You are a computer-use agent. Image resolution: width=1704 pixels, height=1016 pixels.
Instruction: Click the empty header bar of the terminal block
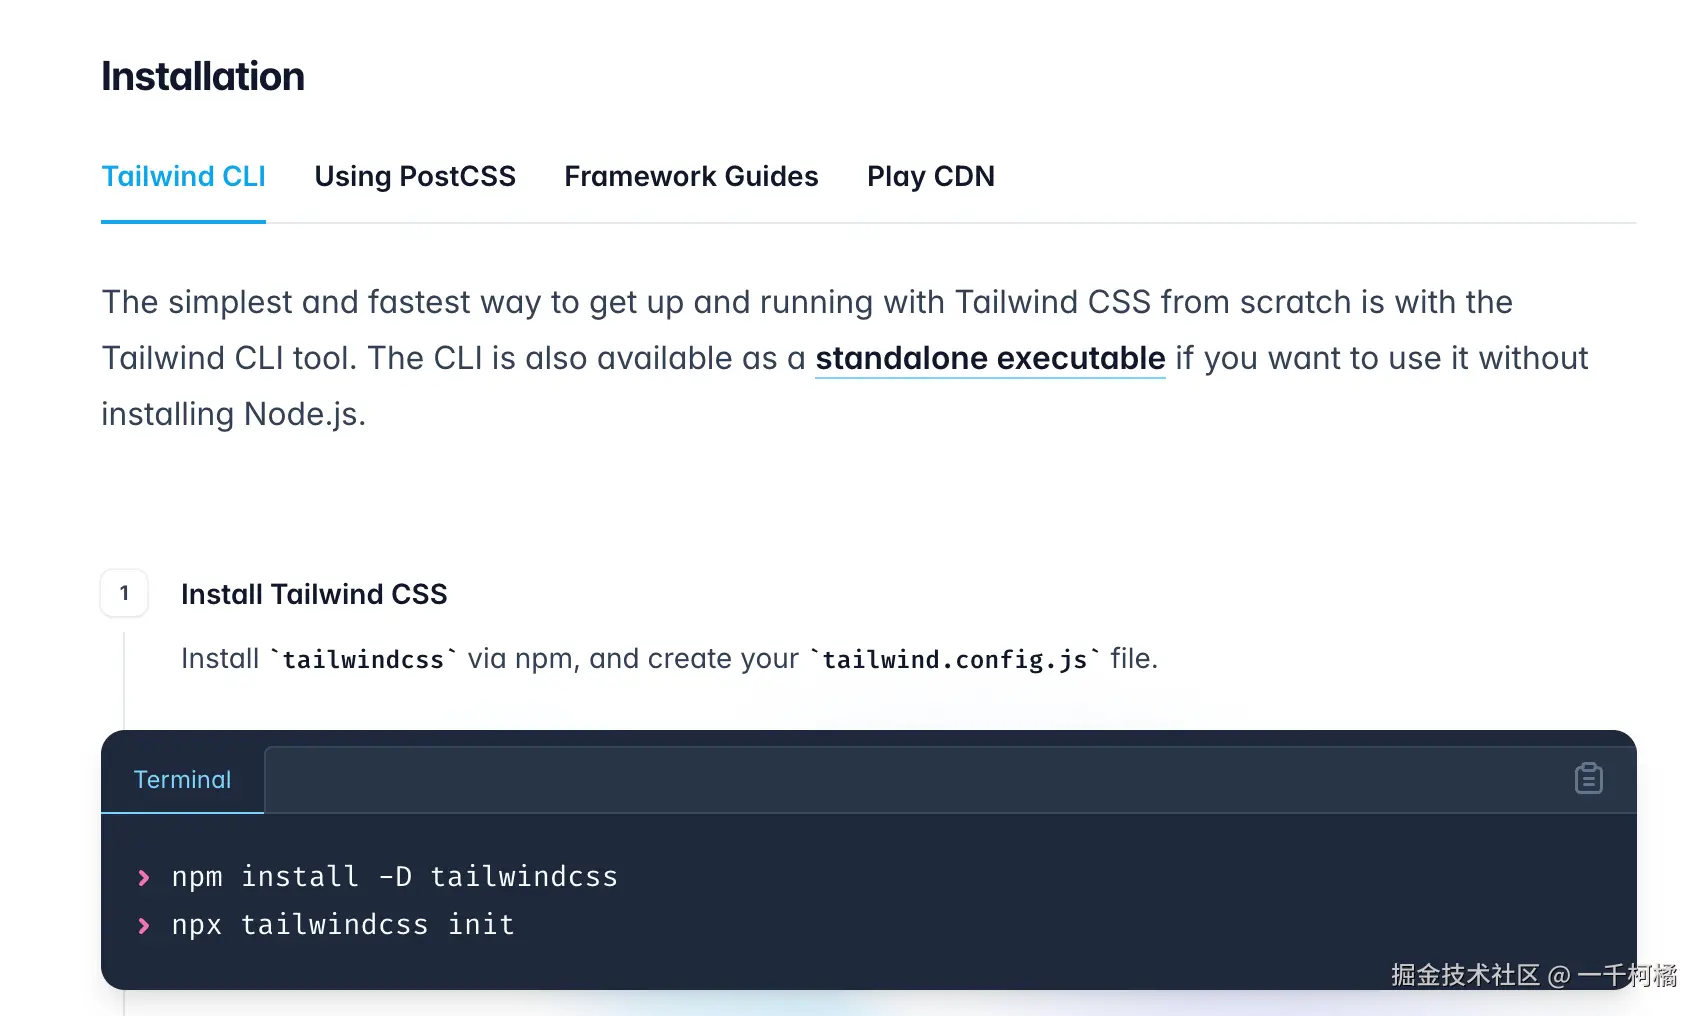pos(915,779)
